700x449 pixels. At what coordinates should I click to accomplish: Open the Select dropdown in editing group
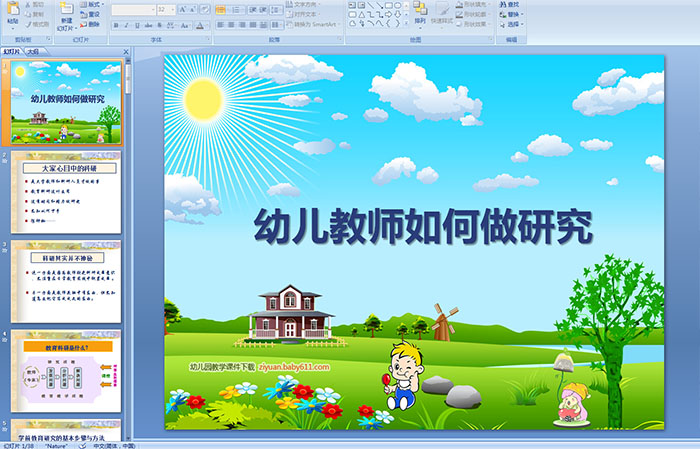[x=511, y=24]
